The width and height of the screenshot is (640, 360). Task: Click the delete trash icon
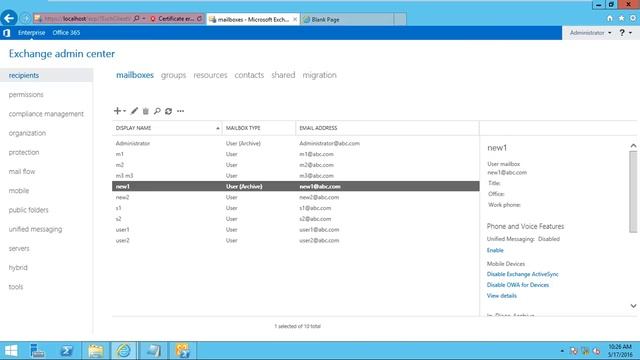tap(146, 111)
